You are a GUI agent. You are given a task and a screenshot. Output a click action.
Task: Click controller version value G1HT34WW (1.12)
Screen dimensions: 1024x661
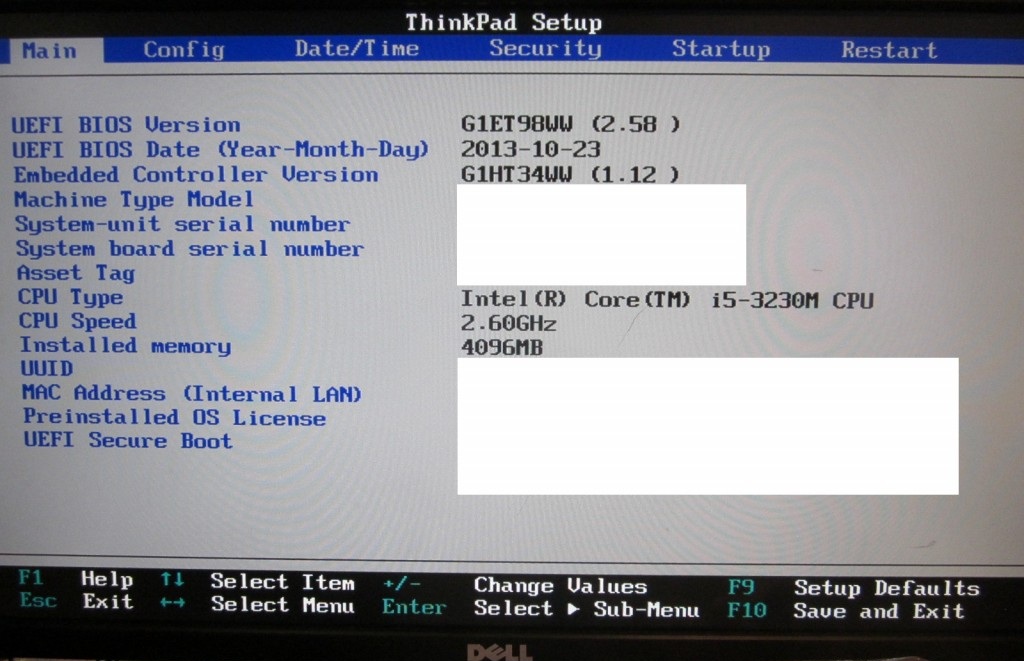coord(569,174)
